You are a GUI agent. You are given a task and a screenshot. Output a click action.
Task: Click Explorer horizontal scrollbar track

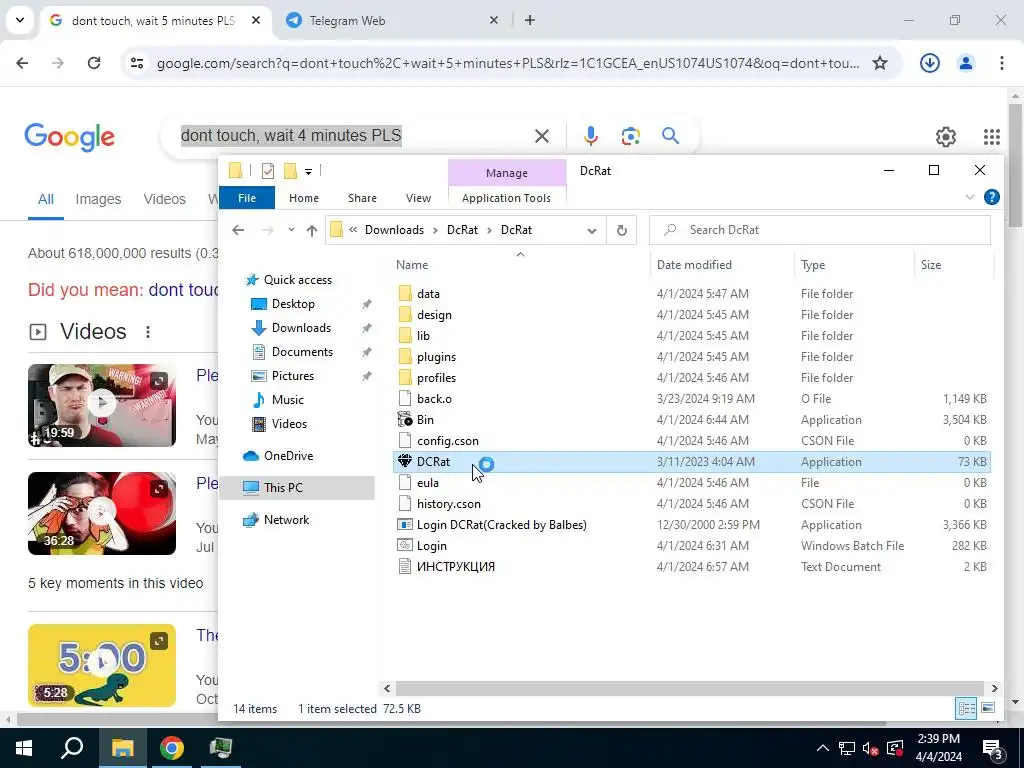tap(690, 688)
